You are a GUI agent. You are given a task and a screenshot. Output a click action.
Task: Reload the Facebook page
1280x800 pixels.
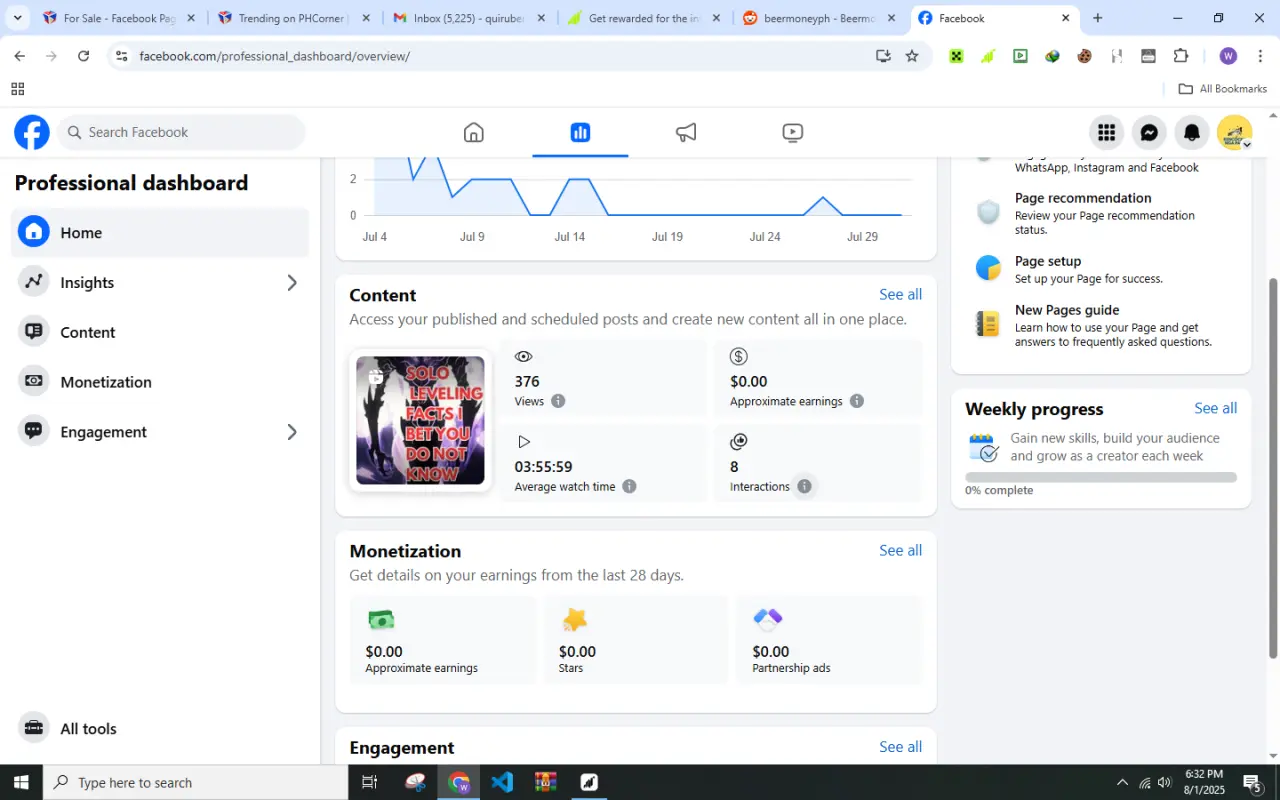(x=83, y=56)
